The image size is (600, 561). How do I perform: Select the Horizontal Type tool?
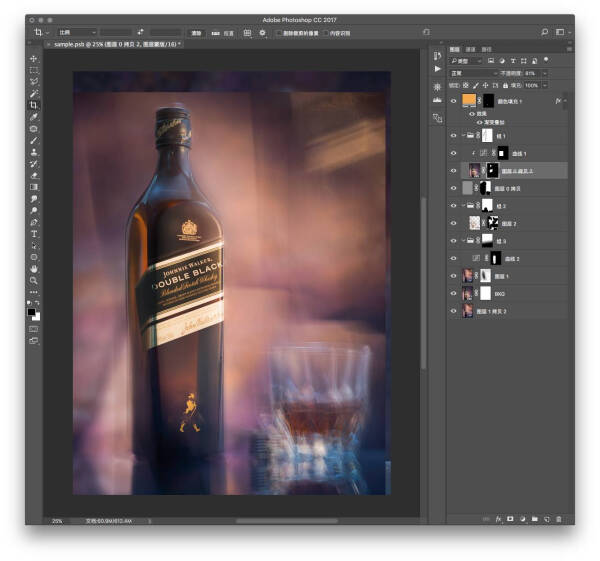(34, 234)
